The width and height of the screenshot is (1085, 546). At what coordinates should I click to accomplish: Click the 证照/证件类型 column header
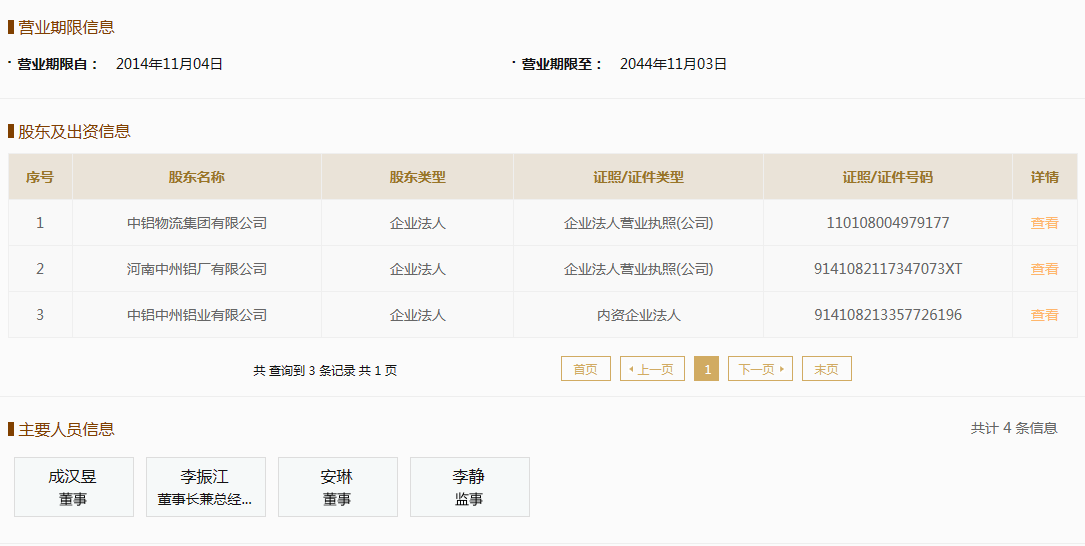[x=638, y=176]
